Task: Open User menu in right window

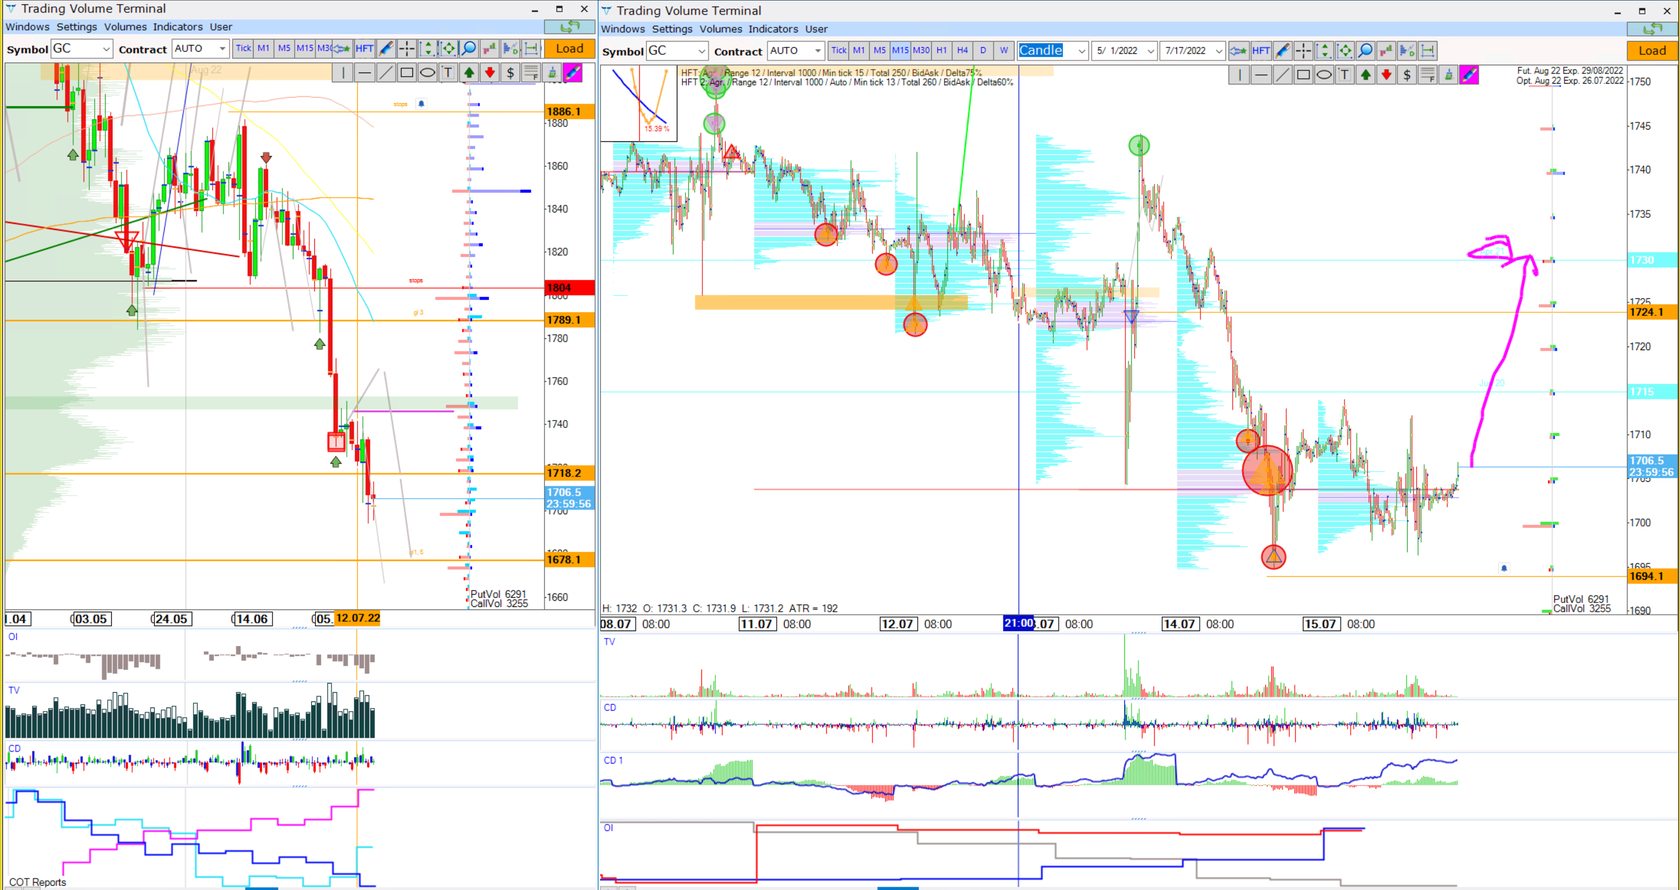Action: (x=816, y=29)
